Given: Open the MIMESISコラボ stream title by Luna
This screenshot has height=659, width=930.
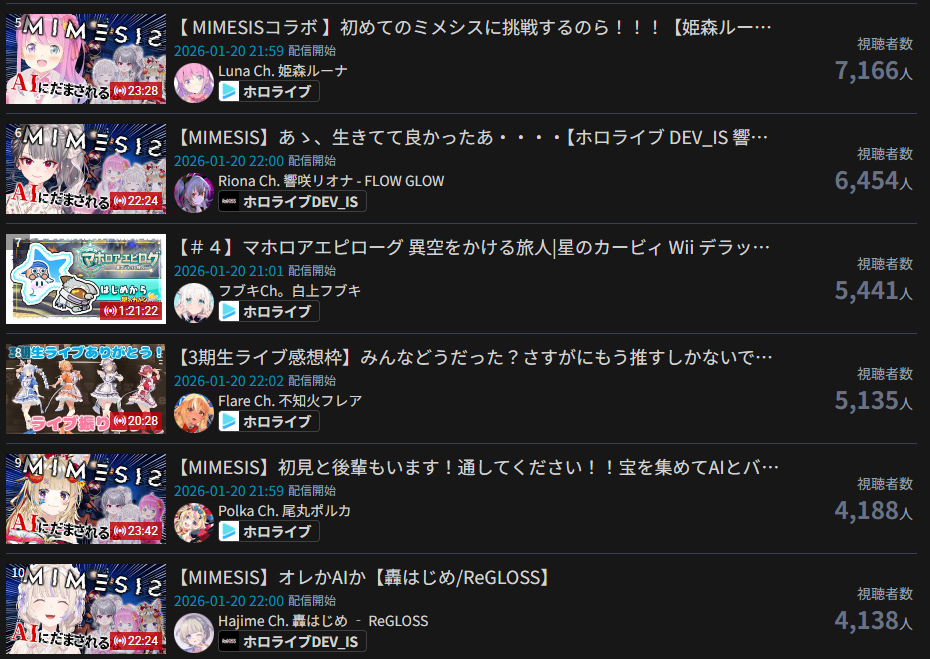Looking at the screenshot, I should click(x=474, y=27).
